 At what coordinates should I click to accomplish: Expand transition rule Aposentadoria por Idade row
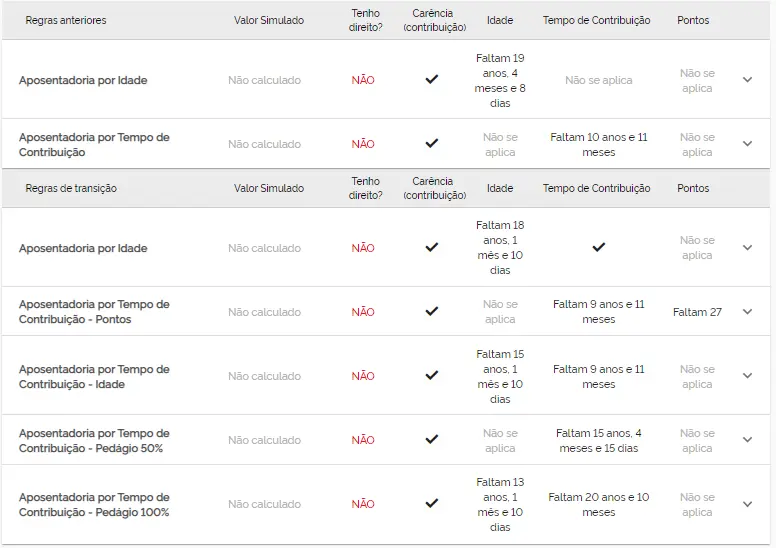pos(747,248)
